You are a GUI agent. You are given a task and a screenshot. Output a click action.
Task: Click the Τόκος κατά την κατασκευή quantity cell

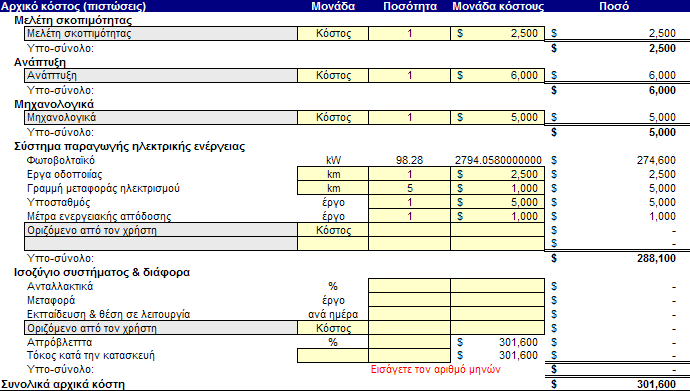point(409,355)
